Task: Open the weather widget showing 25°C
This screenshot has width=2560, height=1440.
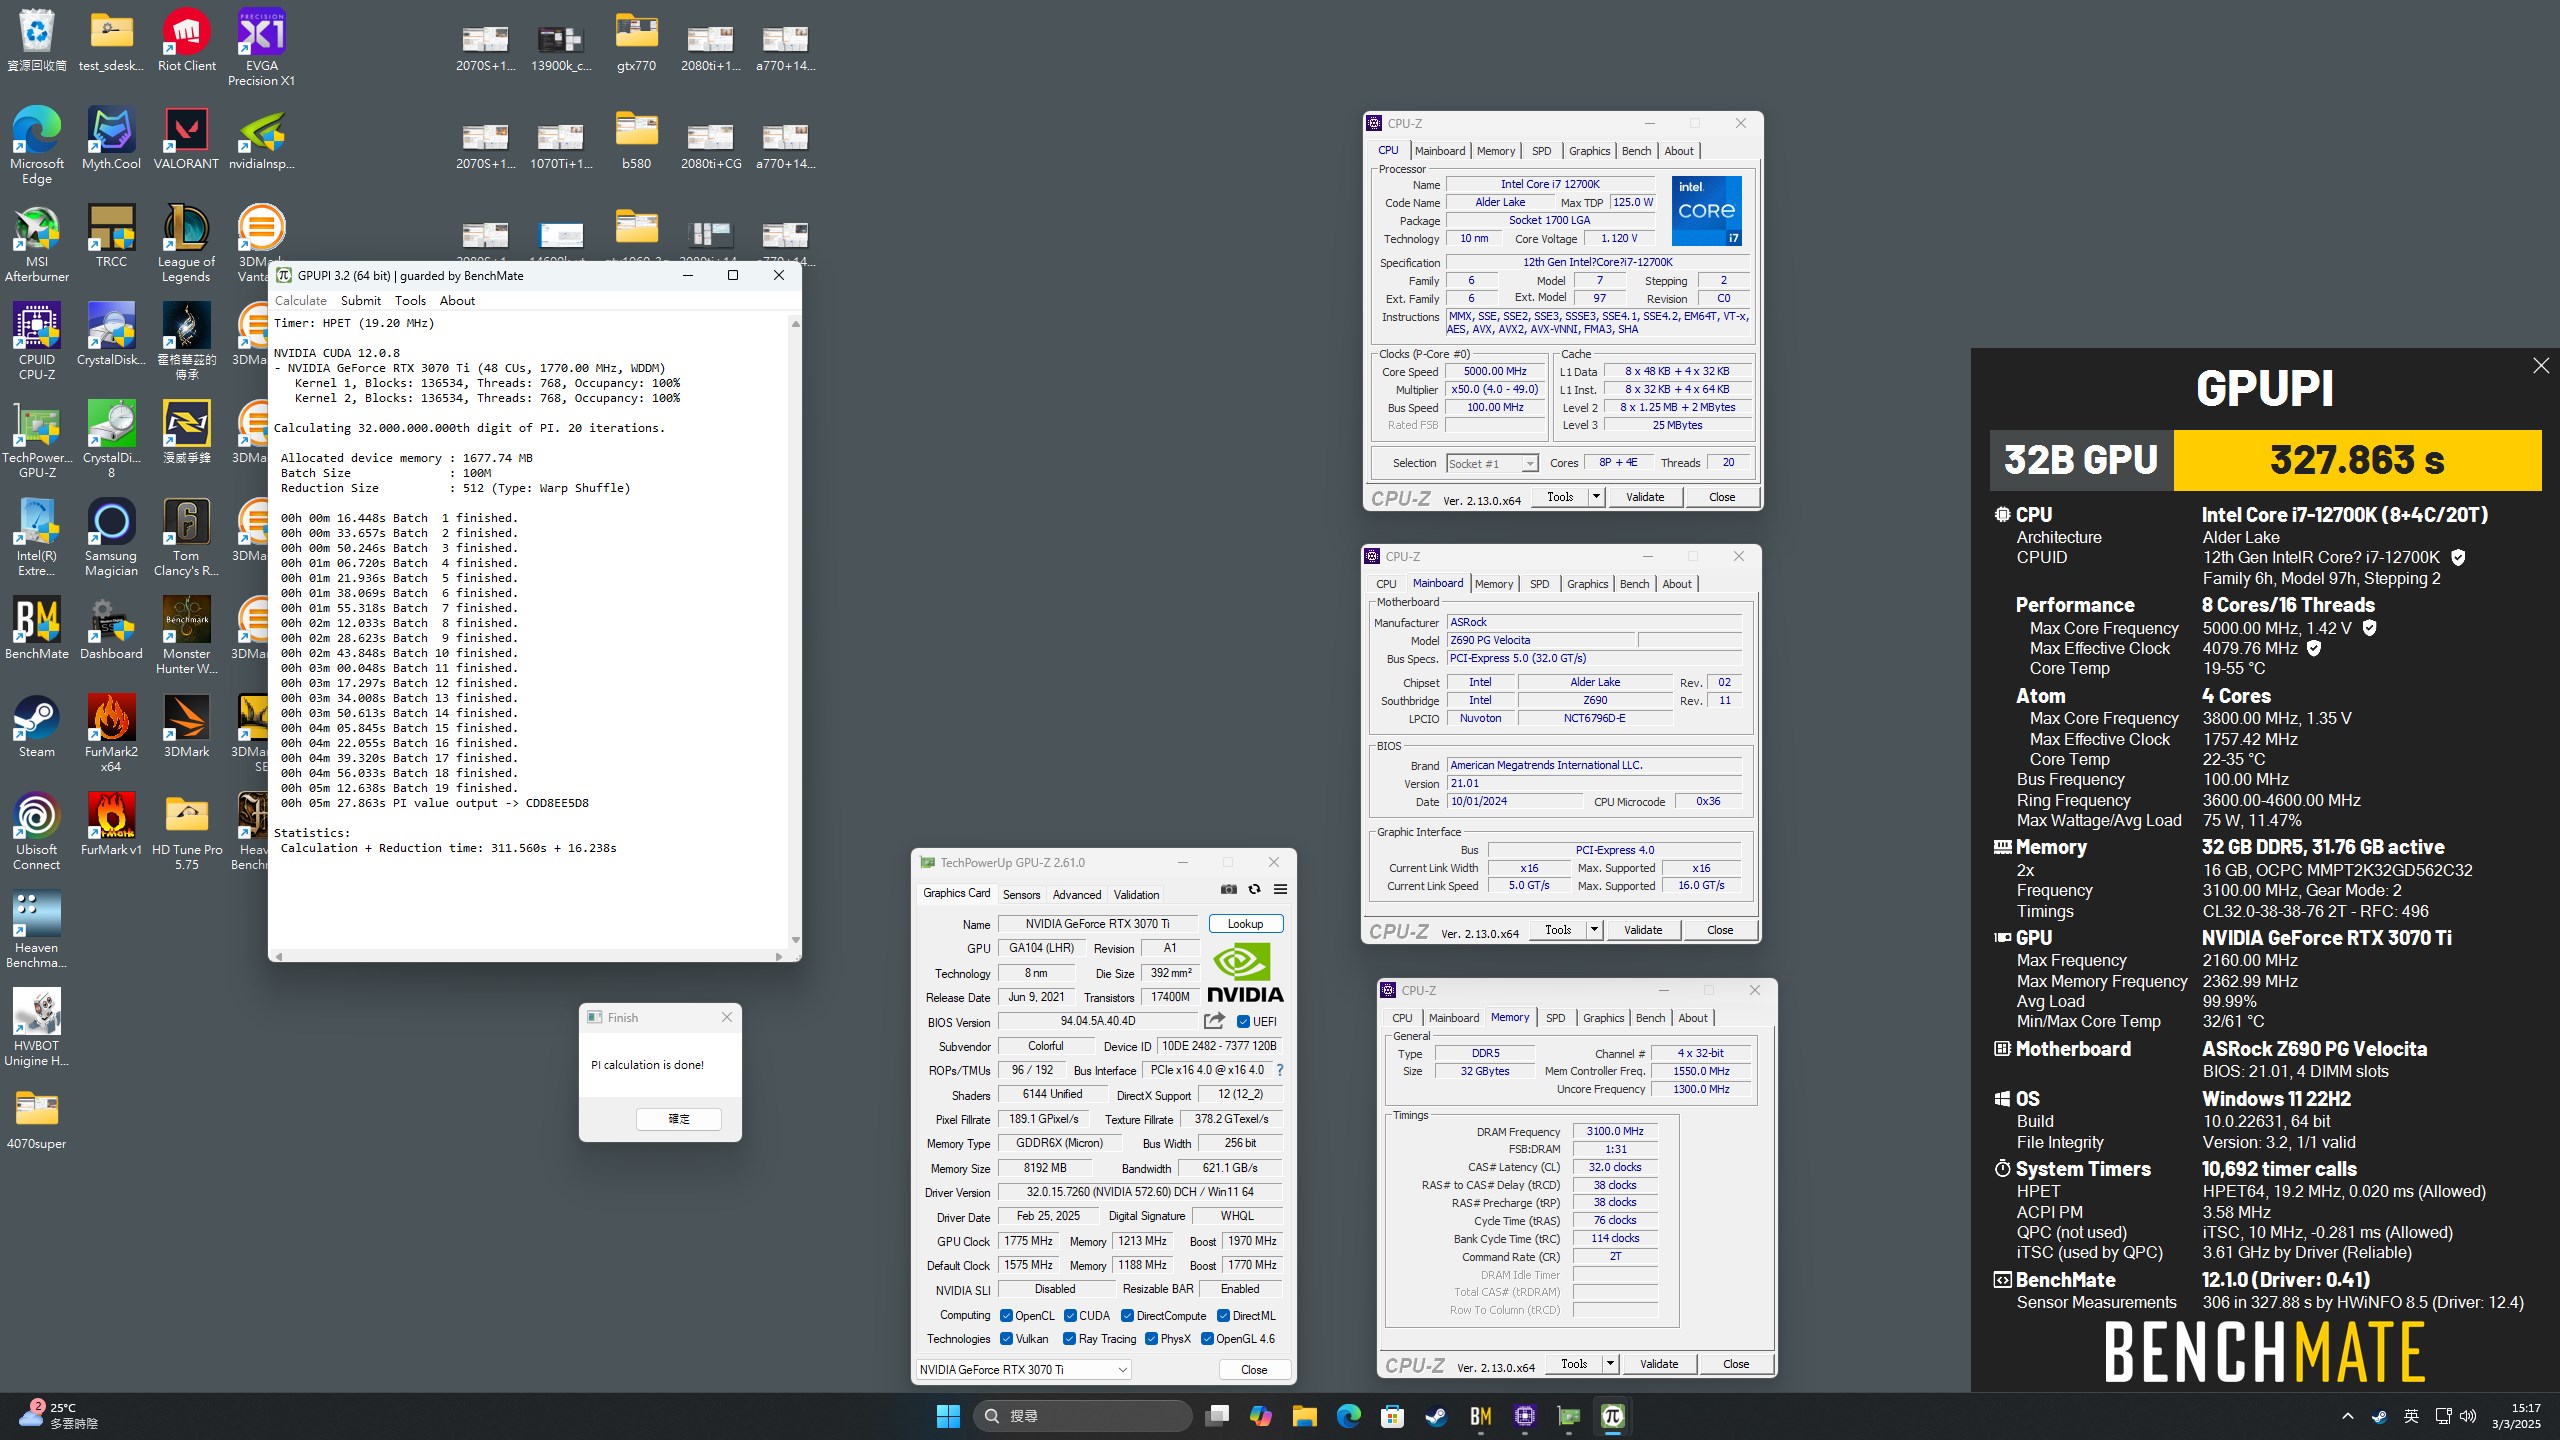Action: [60, 1415]
